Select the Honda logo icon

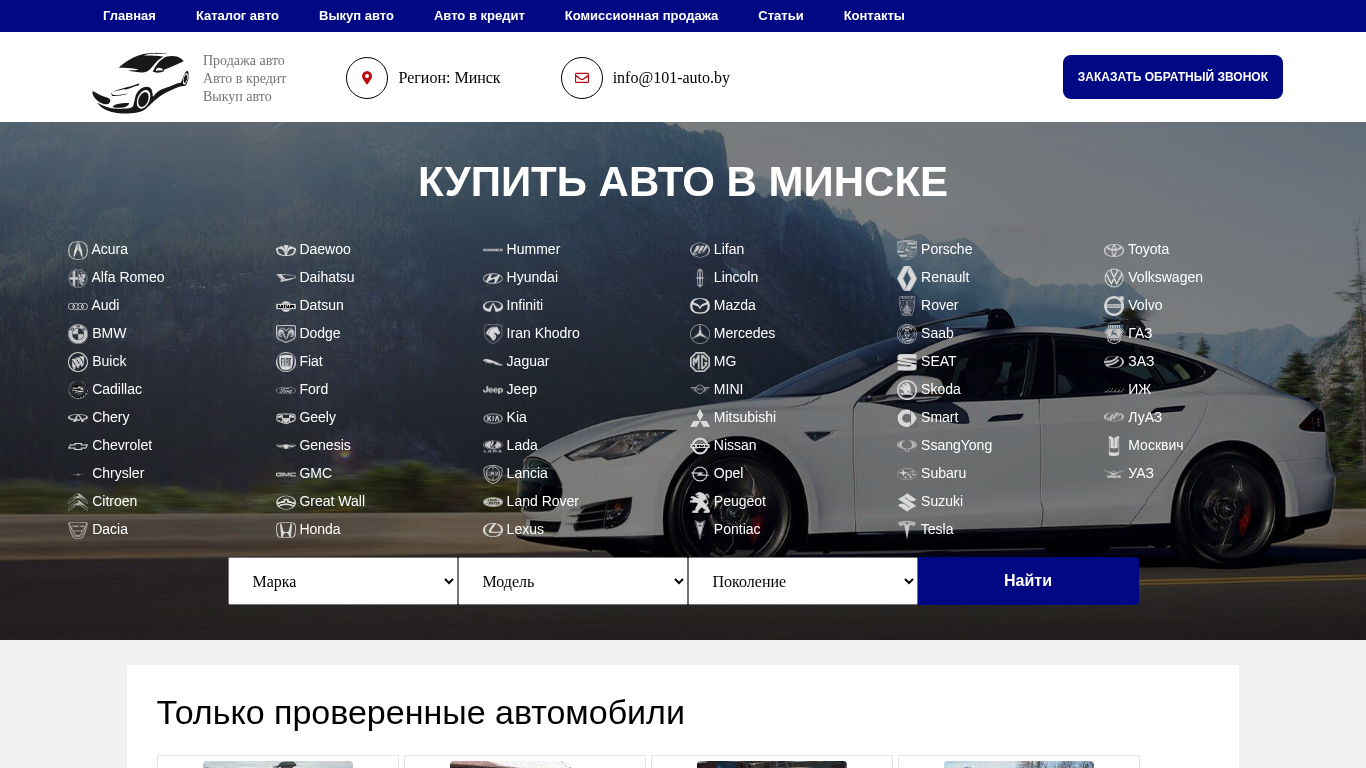click(x=286, y=530)
